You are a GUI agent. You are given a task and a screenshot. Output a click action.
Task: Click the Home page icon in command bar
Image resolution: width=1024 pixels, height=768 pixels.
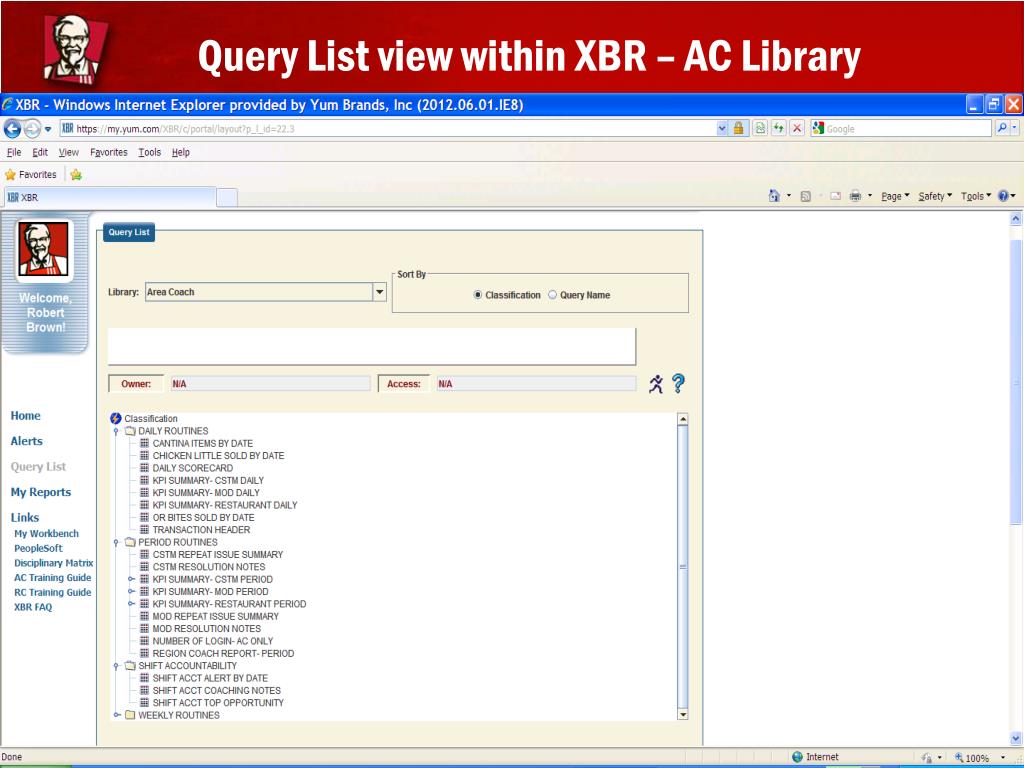point(774,196)
